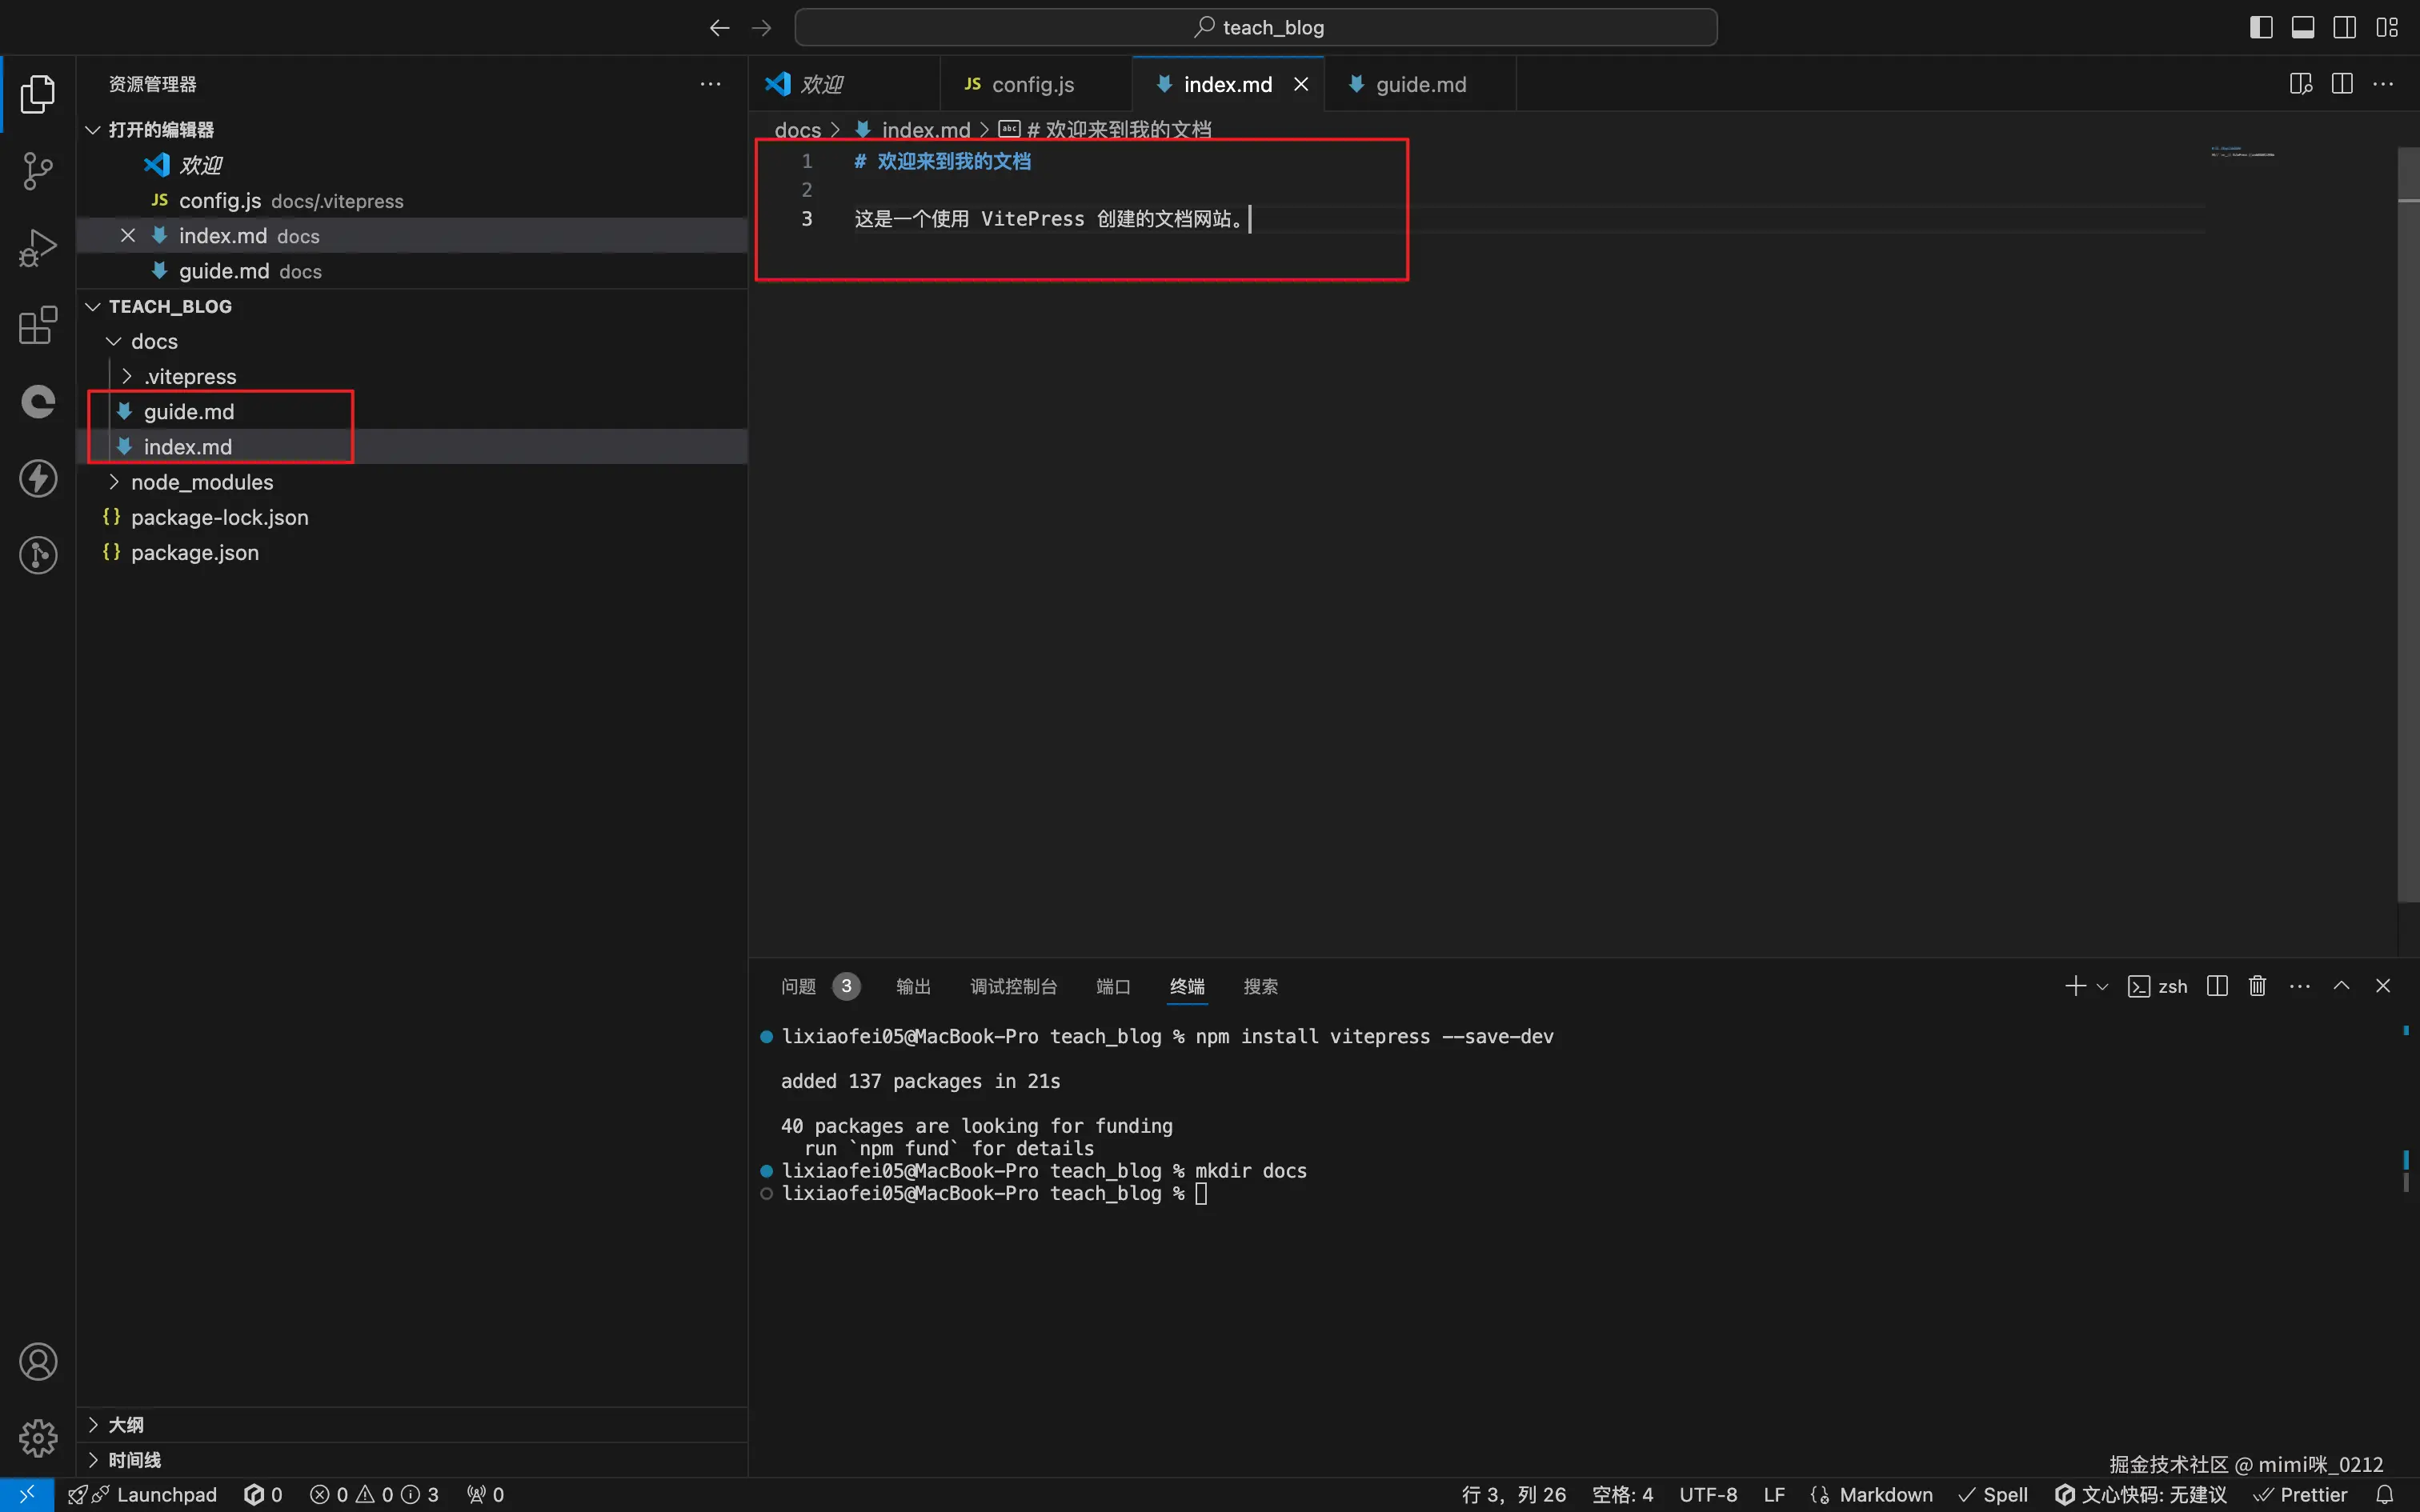Viewport: 2420px width, 1512px height.
Task: Expand the node_modules folder
Action: click(x=201, y=482)
